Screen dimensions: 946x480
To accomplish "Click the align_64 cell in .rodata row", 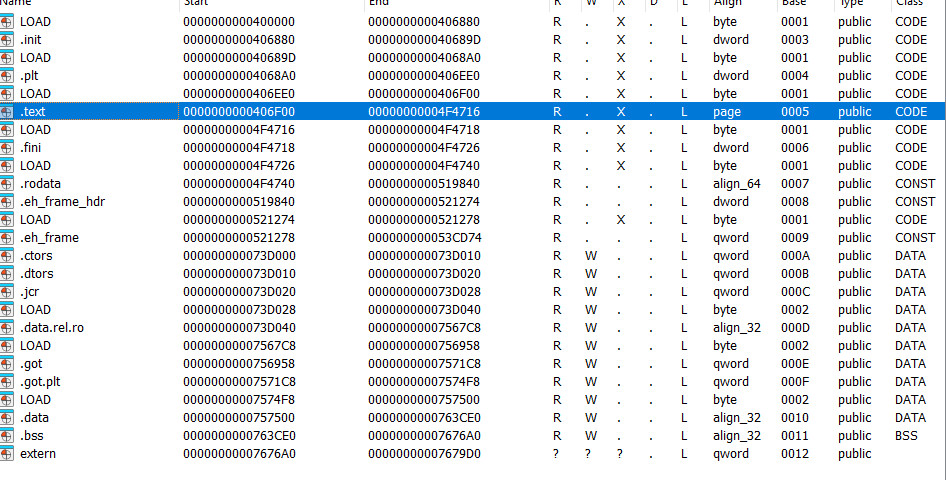I will pos(735,183).
